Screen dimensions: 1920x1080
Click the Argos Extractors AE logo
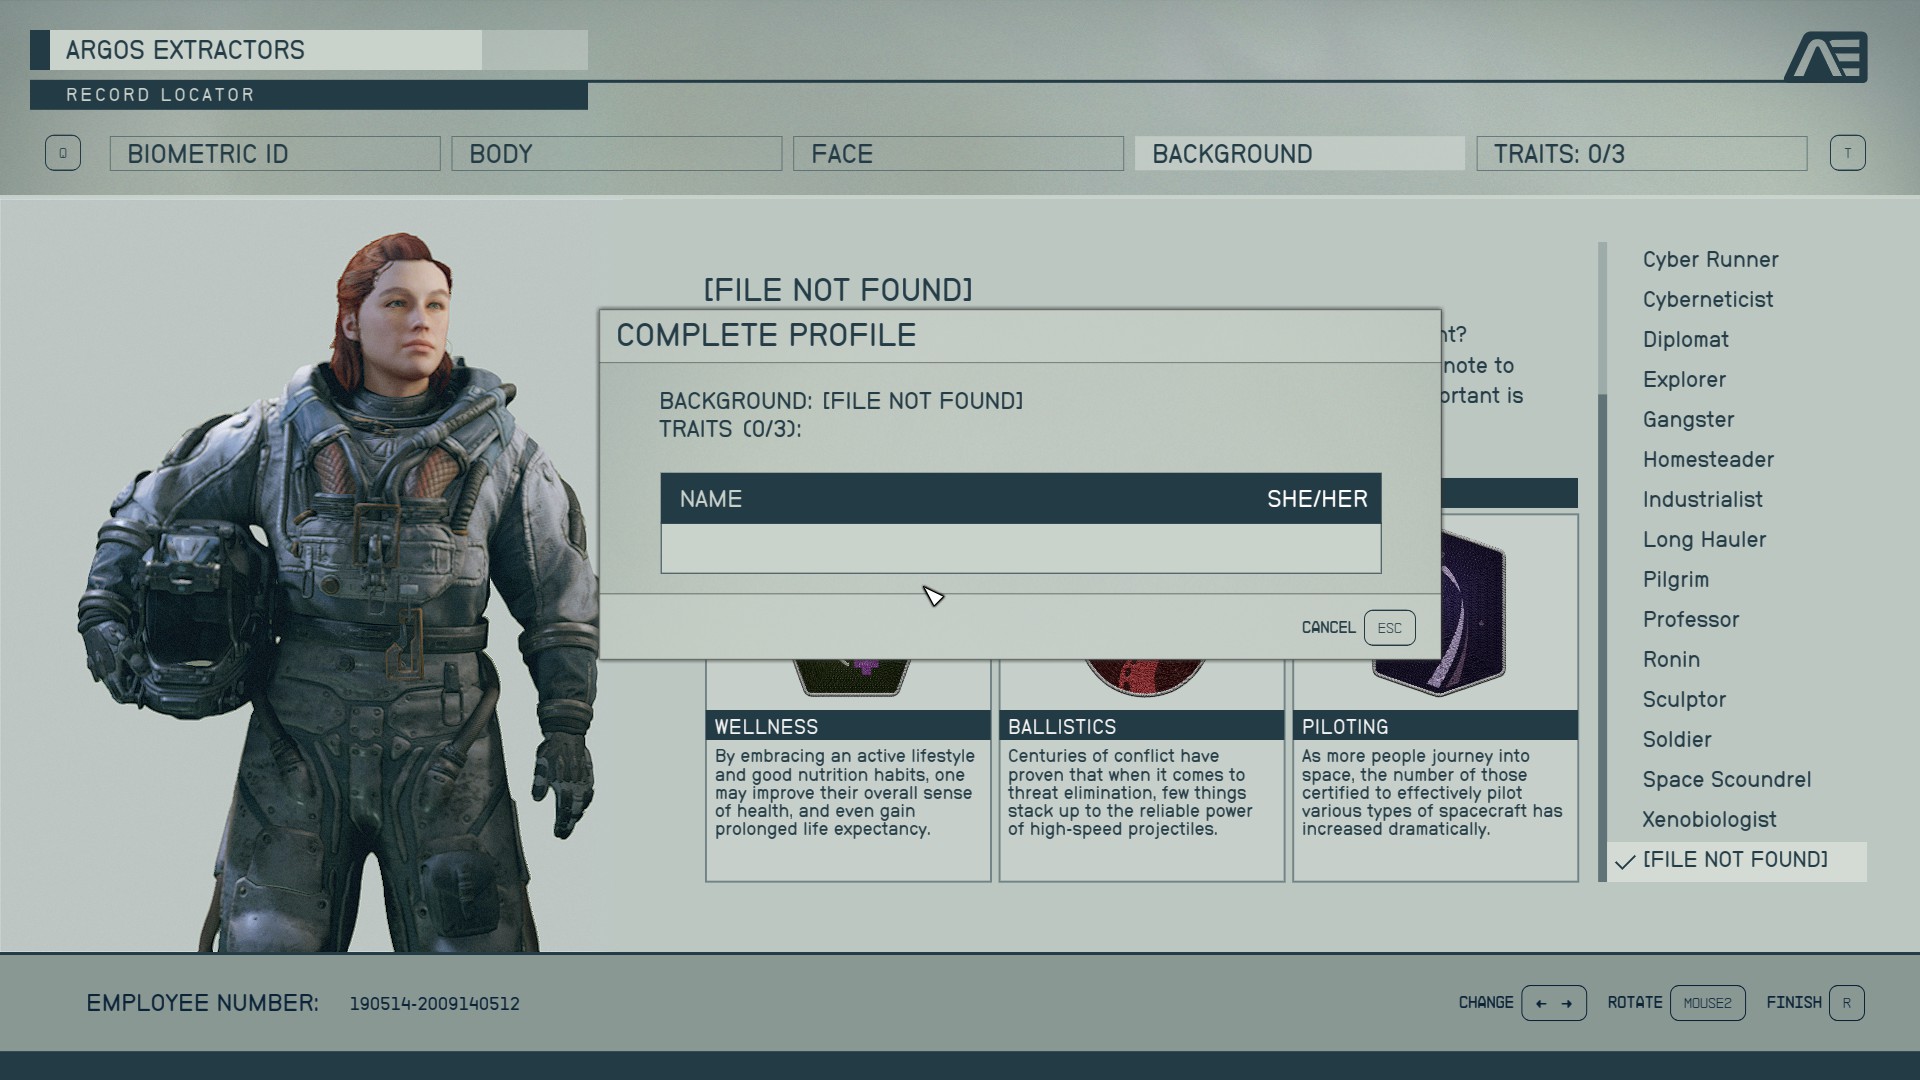[1826, 56]
